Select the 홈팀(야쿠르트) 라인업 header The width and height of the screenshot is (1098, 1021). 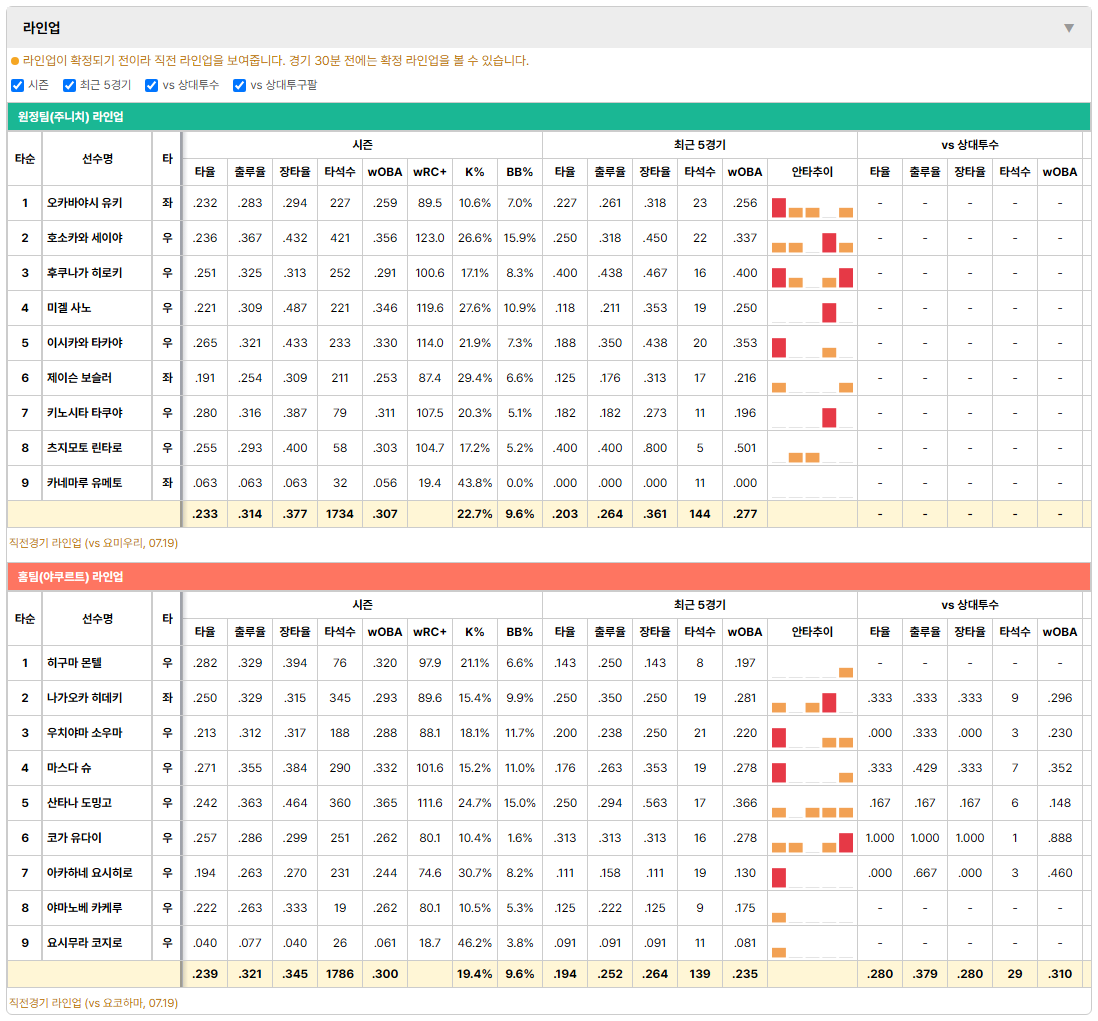click(x=549, y=577)
